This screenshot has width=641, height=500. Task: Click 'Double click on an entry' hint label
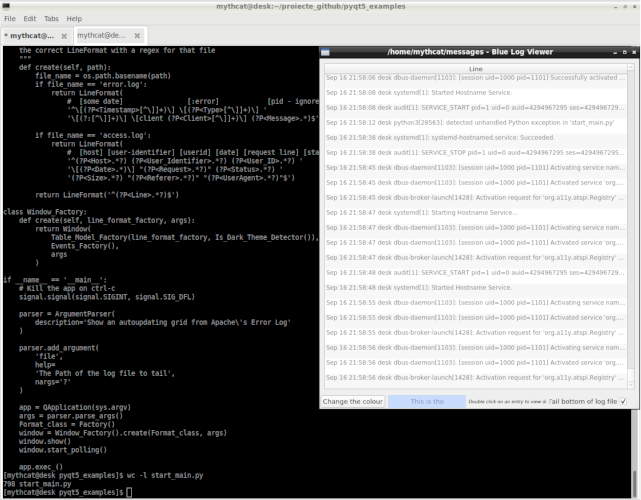(507, 401)
